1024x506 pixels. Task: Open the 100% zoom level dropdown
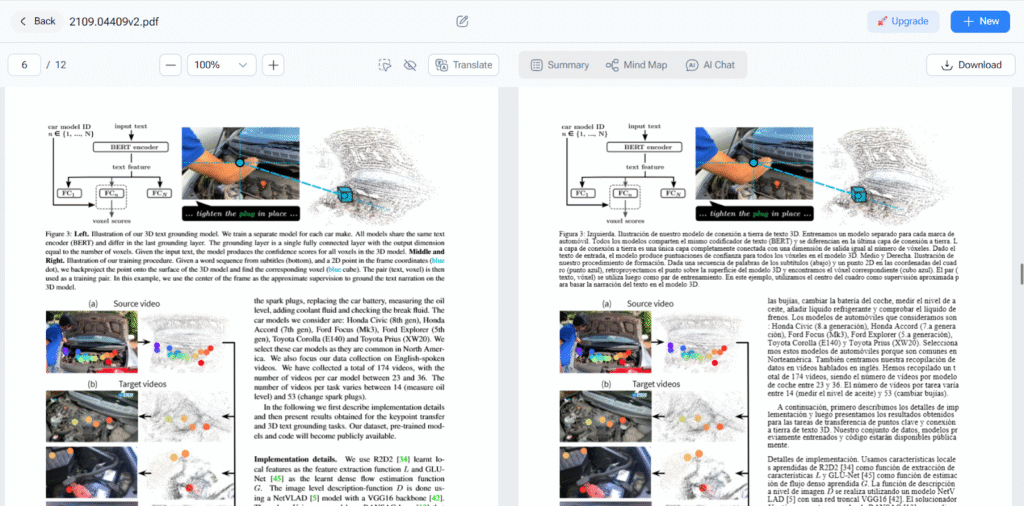click(x=221, y=65)
